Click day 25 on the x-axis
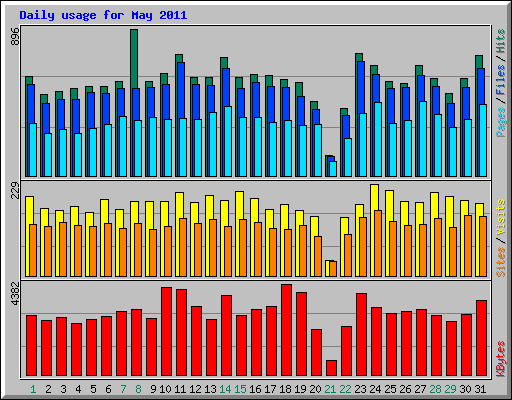 [390, 389]
